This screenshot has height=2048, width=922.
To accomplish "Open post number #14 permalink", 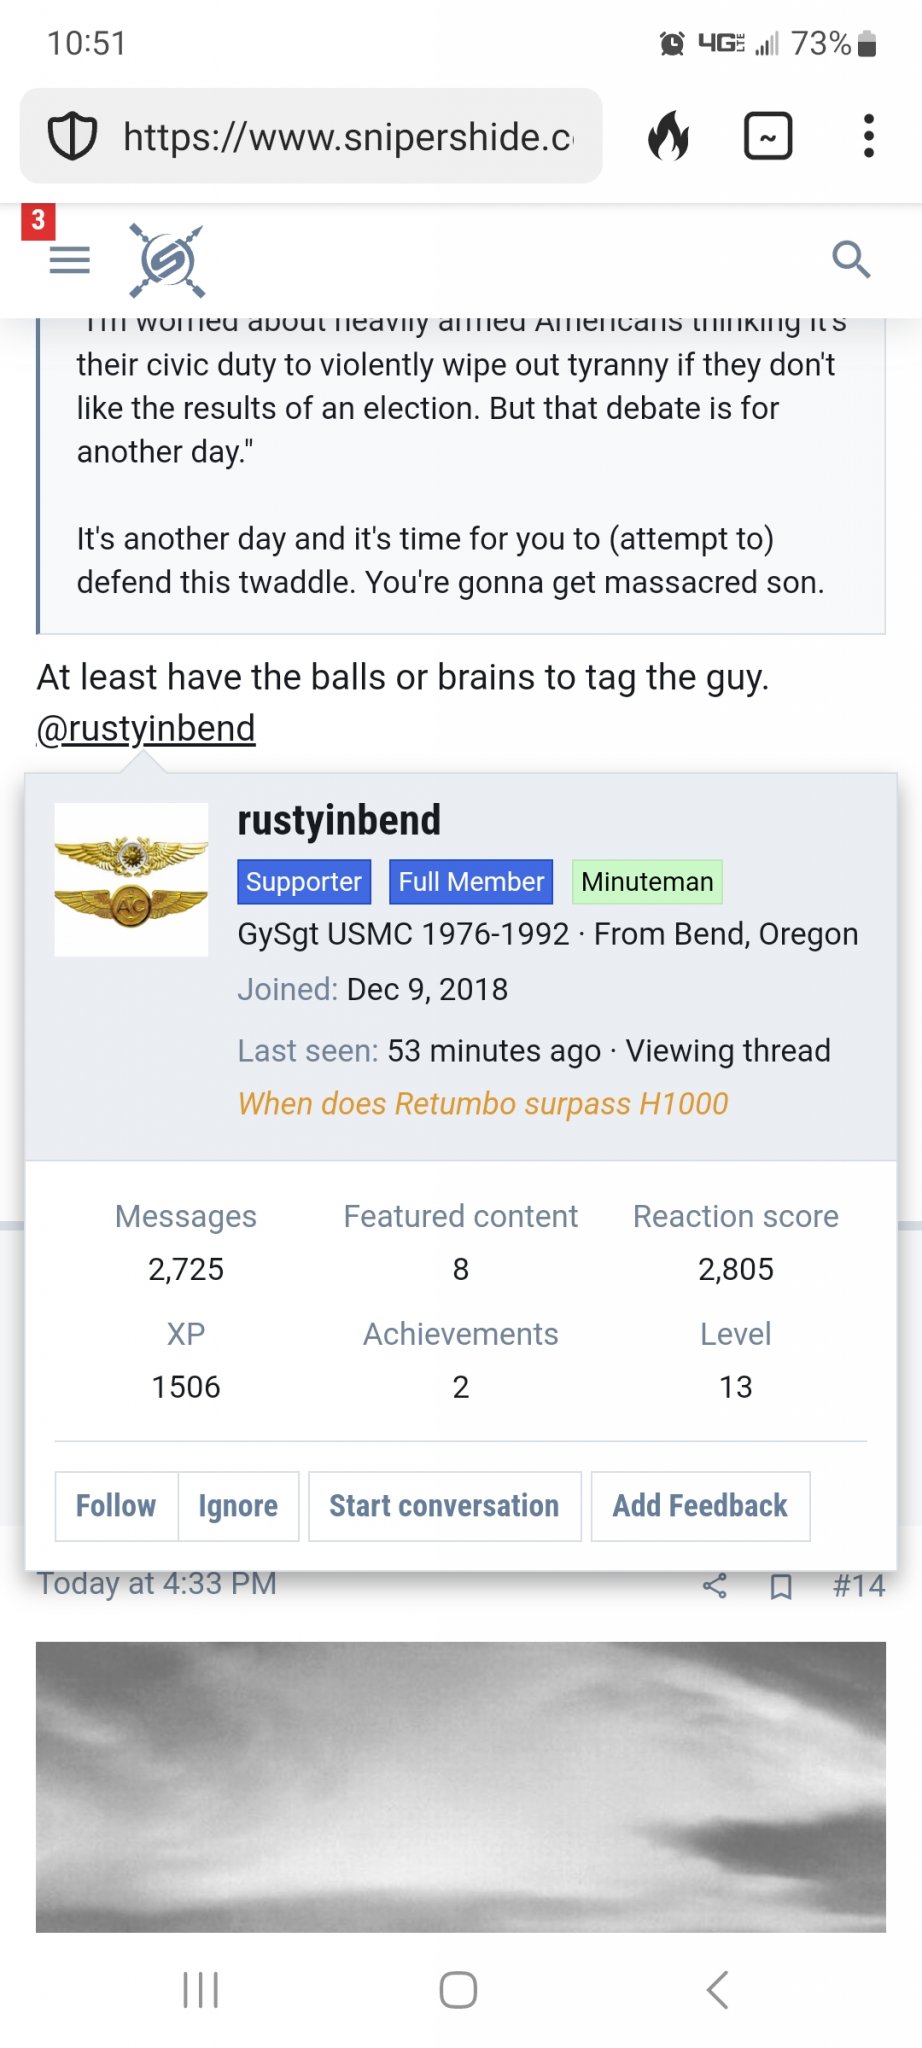I will click(x=858, y=1585).
